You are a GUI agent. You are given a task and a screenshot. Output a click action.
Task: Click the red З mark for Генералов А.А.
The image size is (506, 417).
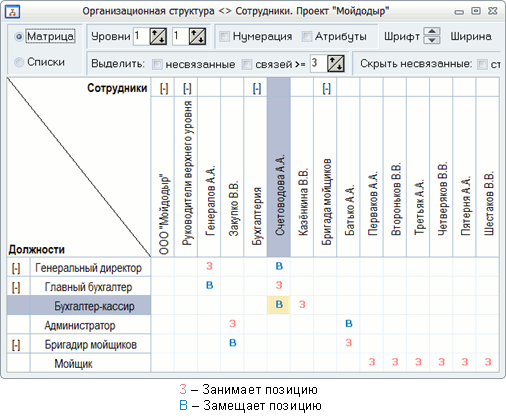[209, 266]
